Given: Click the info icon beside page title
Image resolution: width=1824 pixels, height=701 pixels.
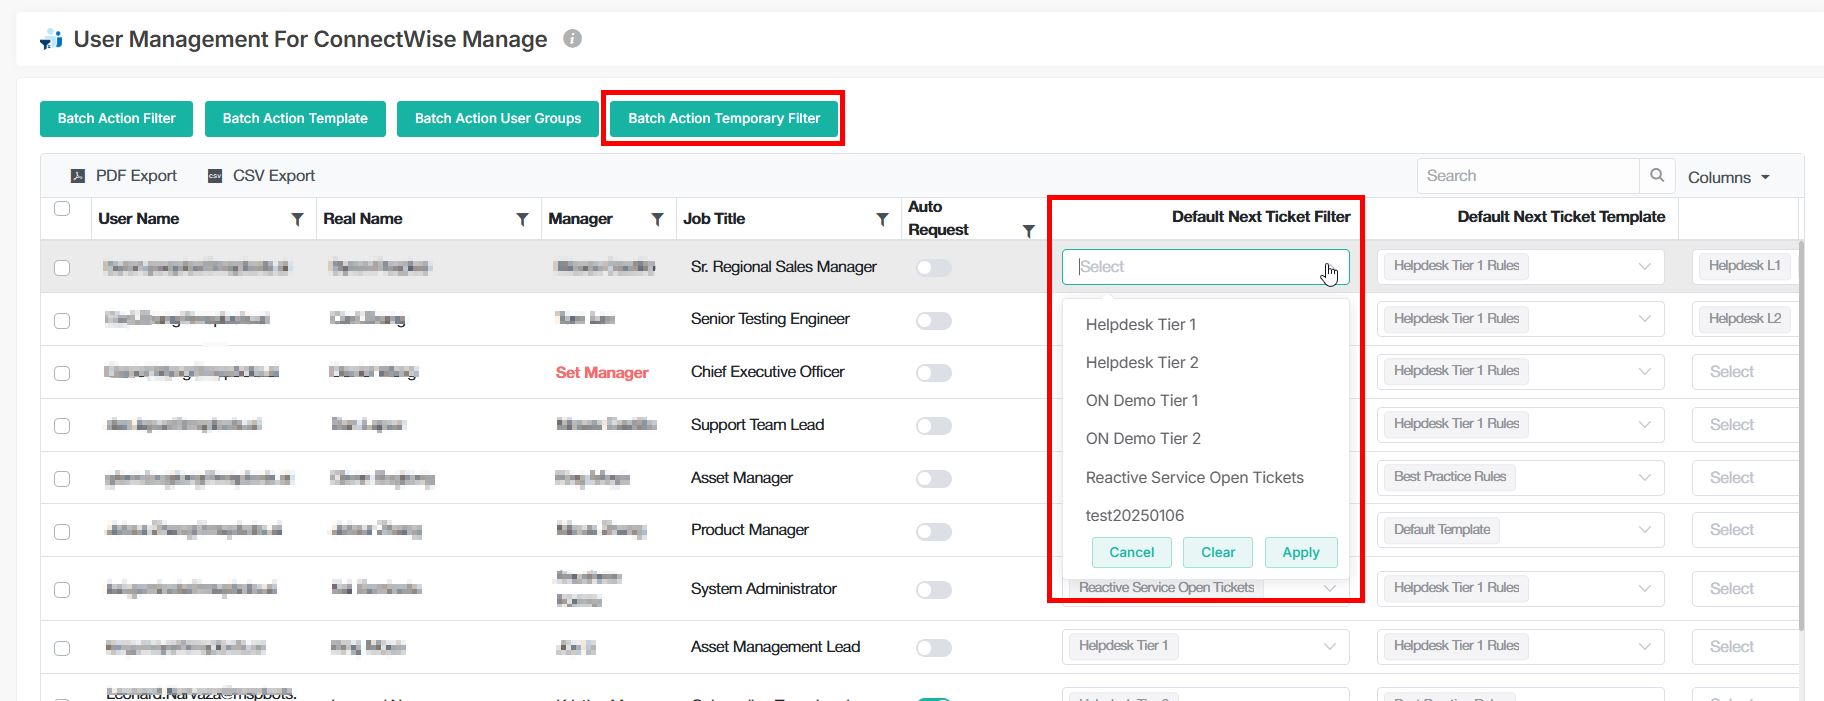Looking at the screenshot, I should point(572,39).
